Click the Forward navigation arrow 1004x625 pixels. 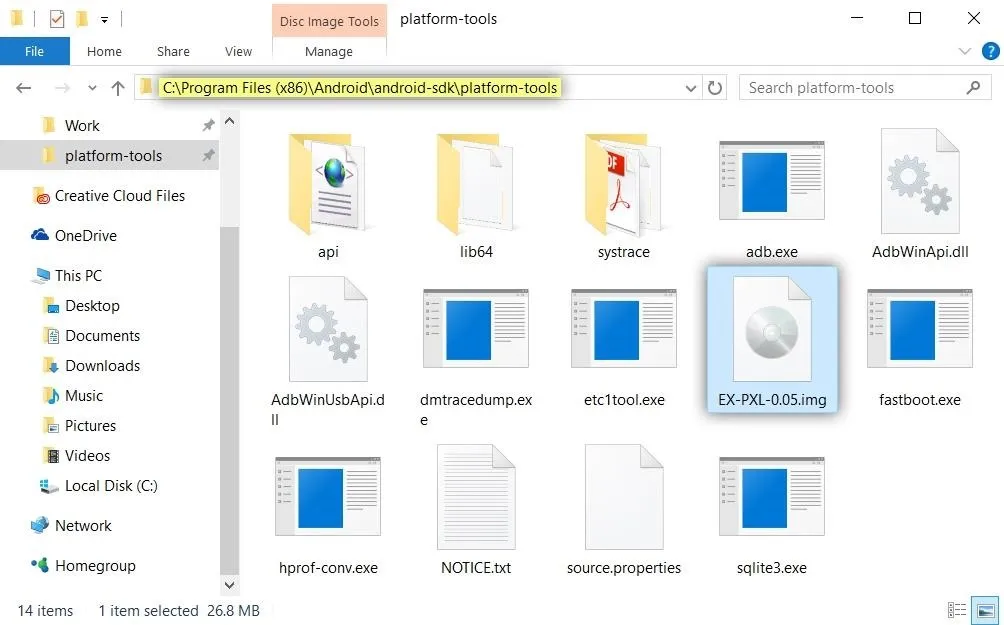pyautogui.click(x=62, y=88)
